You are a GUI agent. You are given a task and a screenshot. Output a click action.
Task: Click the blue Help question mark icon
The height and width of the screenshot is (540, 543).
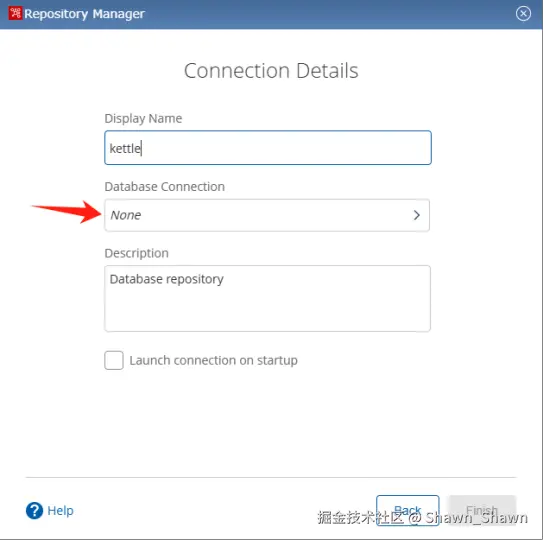click(x=35, y=510)
